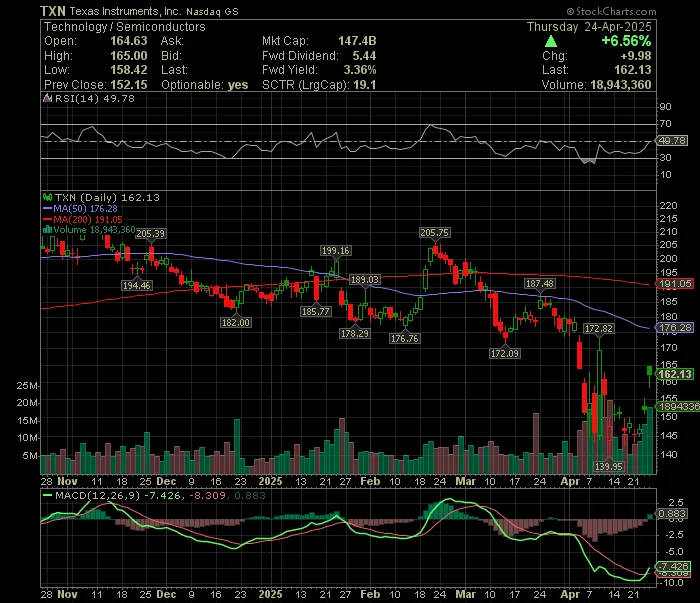Click the 'MACD(12,26,9)' indicator label
The width and height of the screenshot is (700, 603).
pyautogui.click(x=98, y=495)
